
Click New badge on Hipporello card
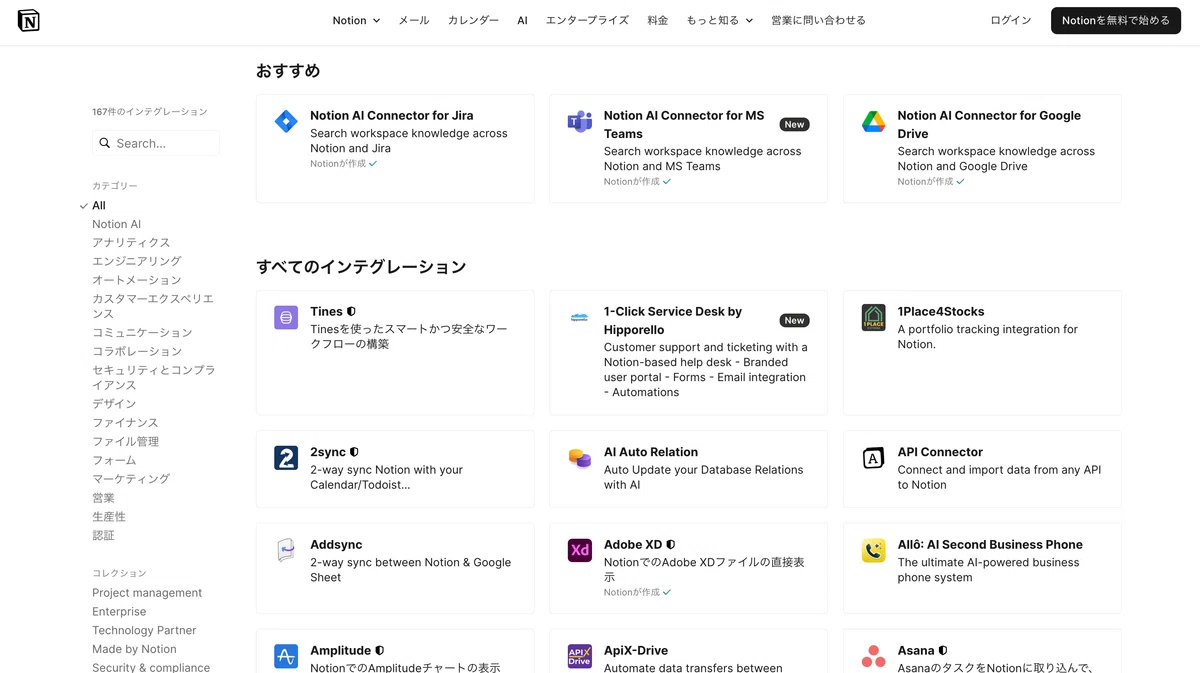795,321
